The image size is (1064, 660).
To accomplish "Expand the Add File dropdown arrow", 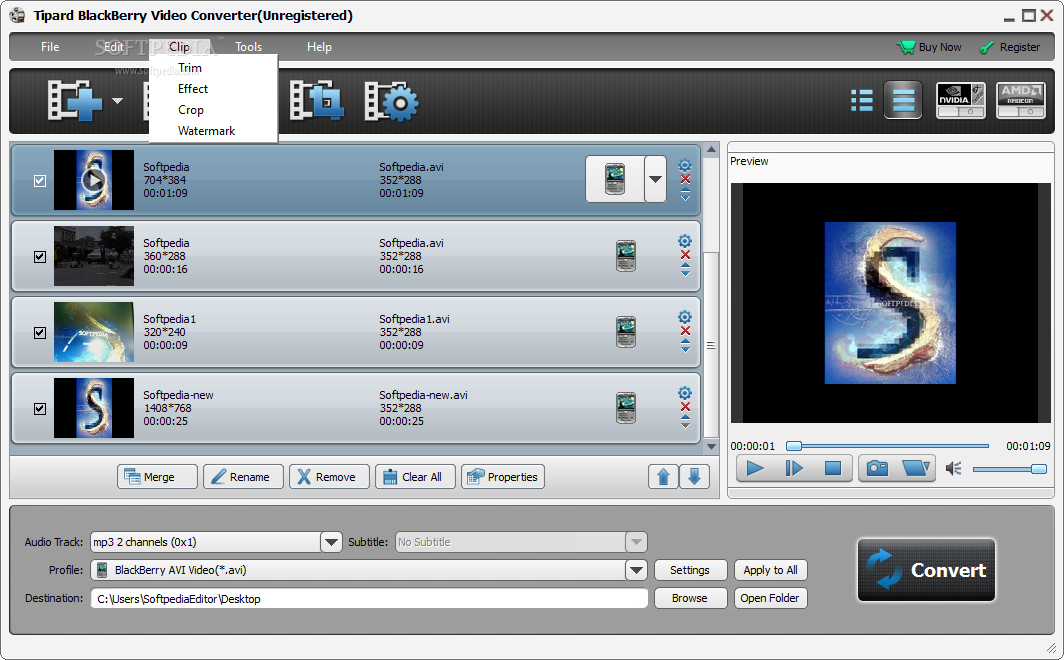I will click(x=117, y=101).
